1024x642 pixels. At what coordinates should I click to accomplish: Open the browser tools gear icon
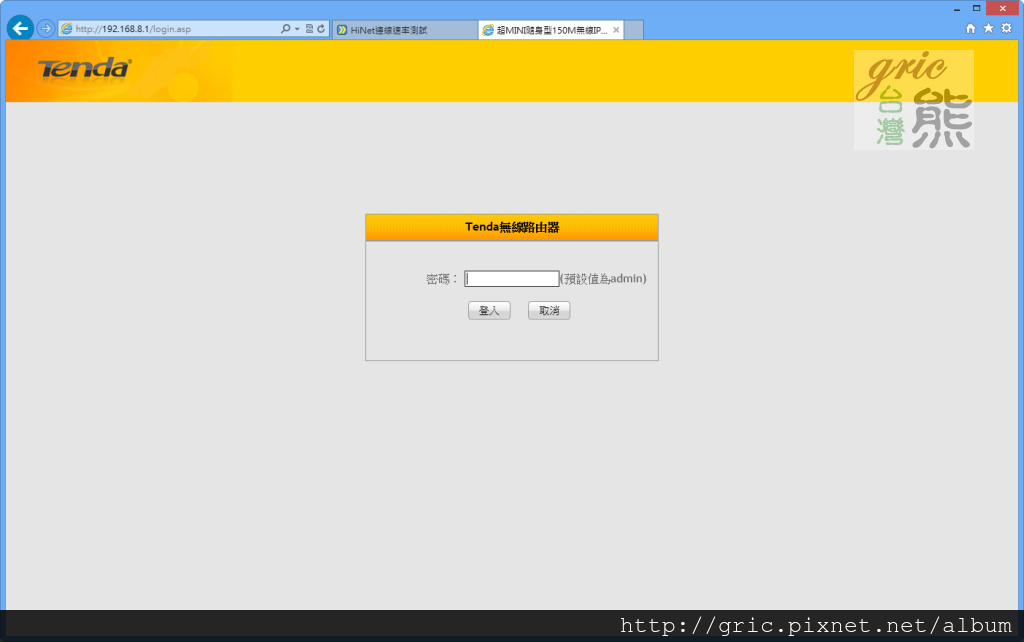[1006, 28]
